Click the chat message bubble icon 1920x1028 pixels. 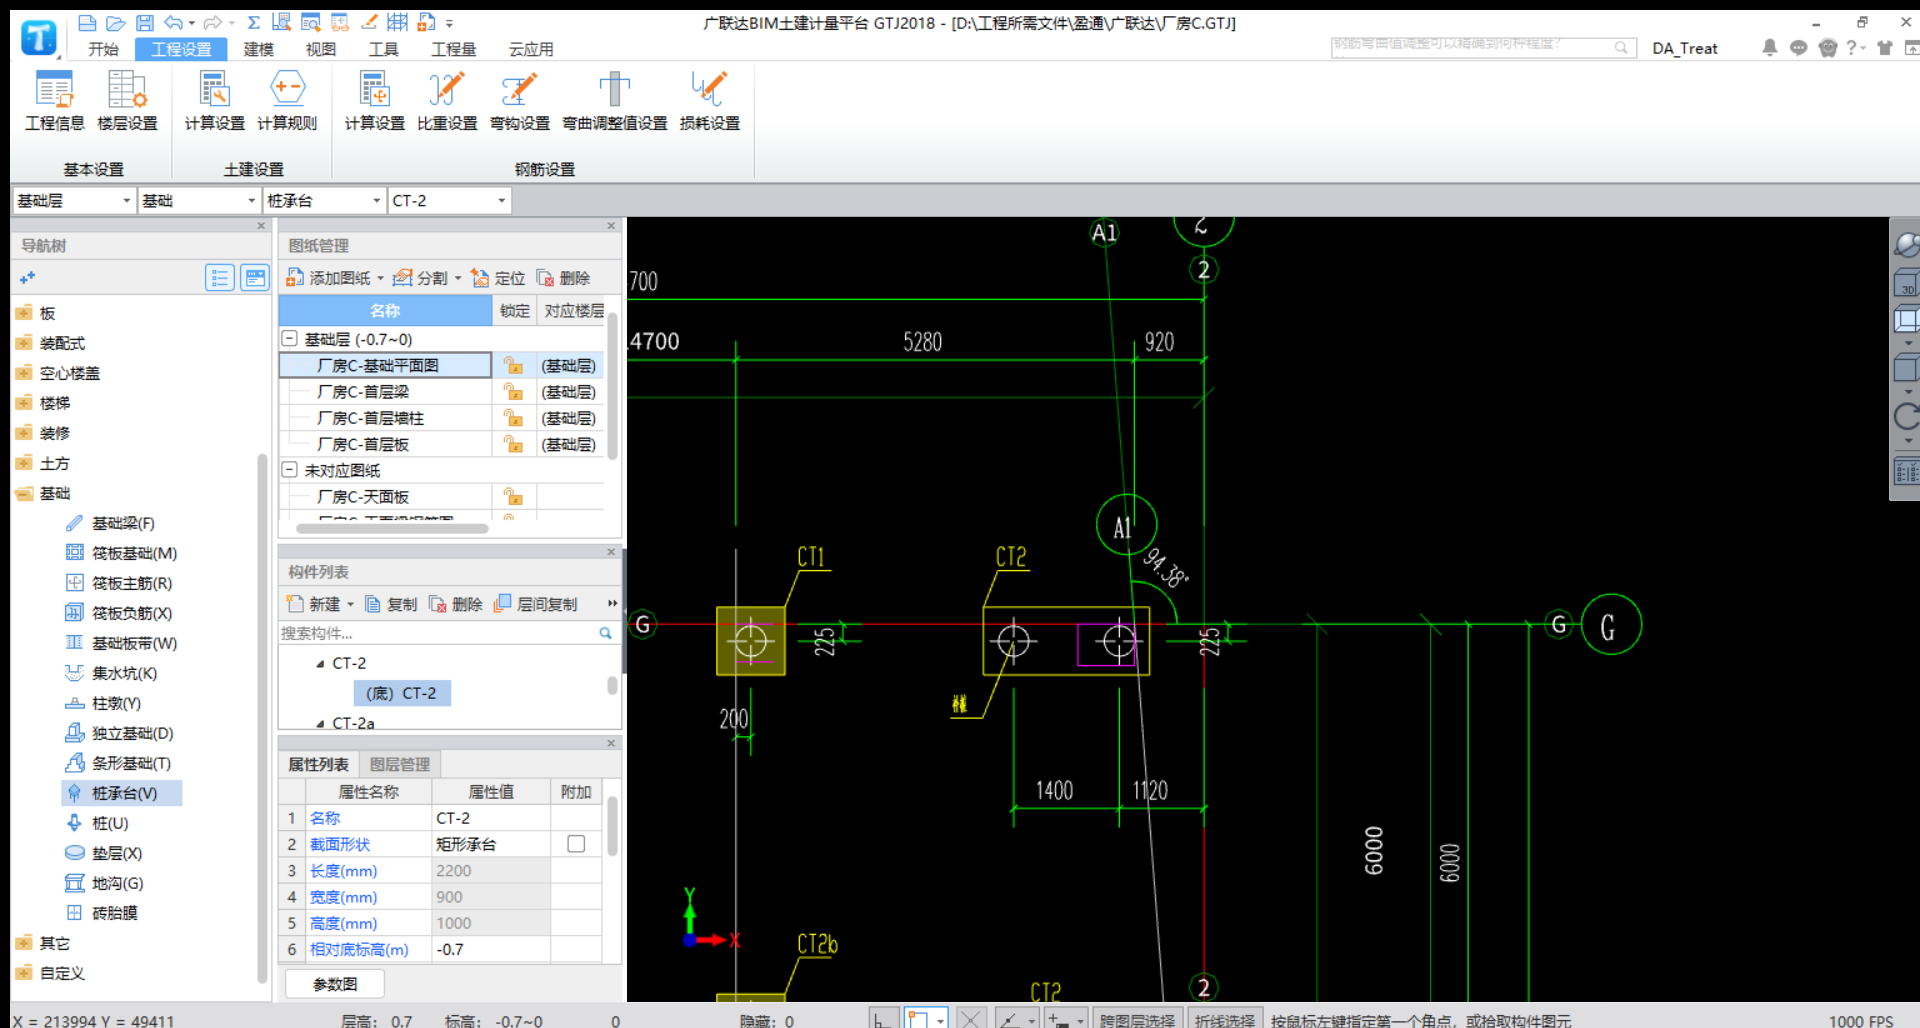[1798, 47]
